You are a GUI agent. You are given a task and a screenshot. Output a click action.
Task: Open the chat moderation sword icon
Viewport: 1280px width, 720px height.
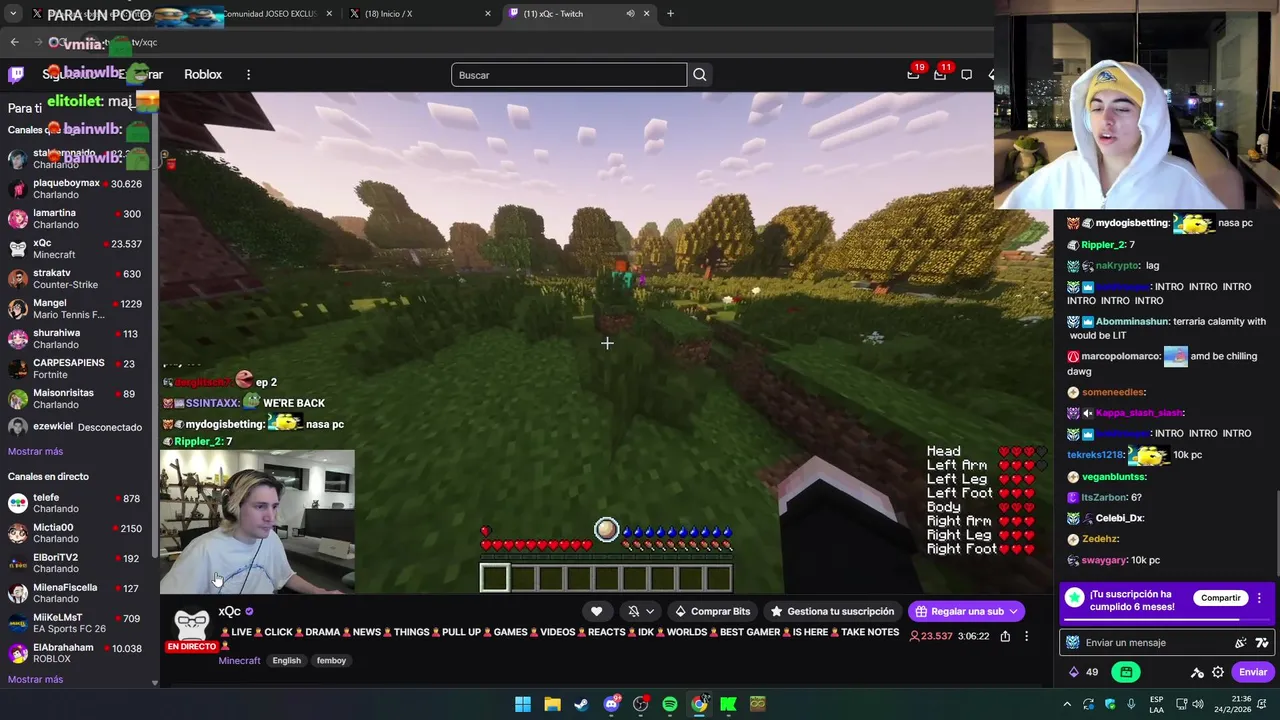click(x=1197, y=672)
